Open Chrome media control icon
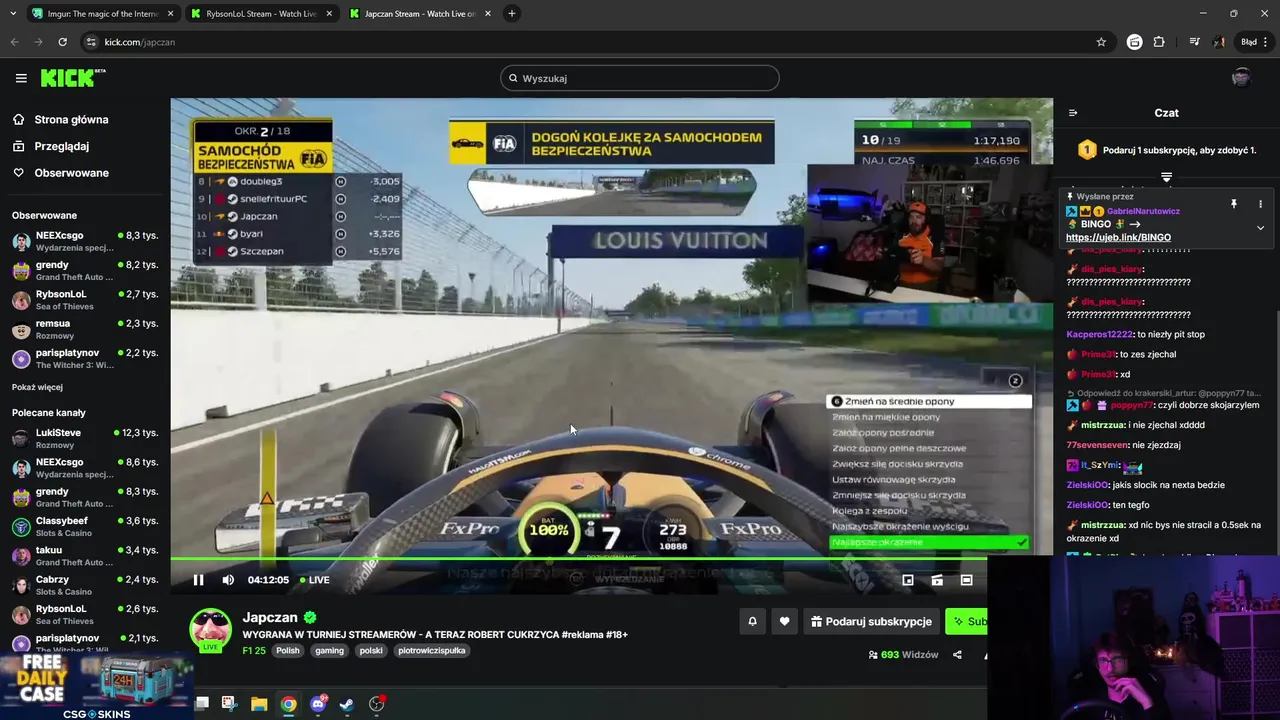 pos(1194,42)
